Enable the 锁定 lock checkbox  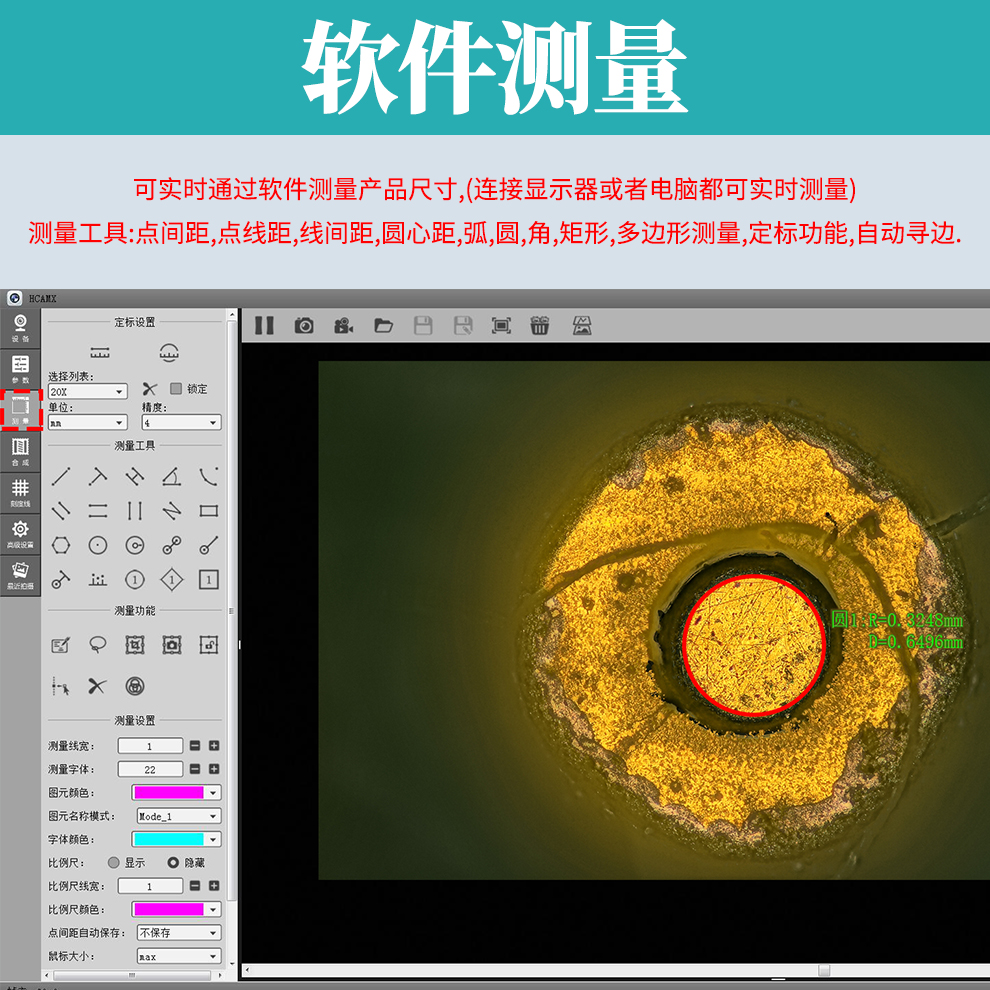click(x=176, y=389)
